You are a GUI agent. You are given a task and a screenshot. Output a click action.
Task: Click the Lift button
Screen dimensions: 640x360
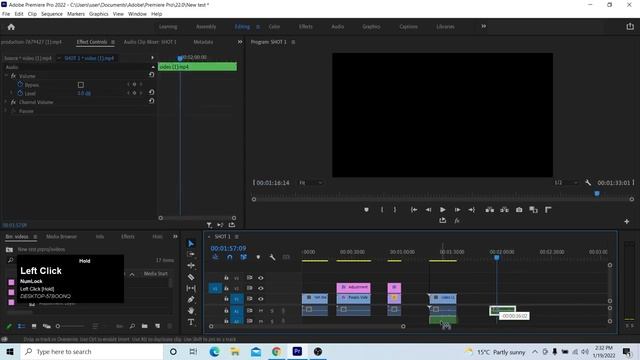point(489,210)
